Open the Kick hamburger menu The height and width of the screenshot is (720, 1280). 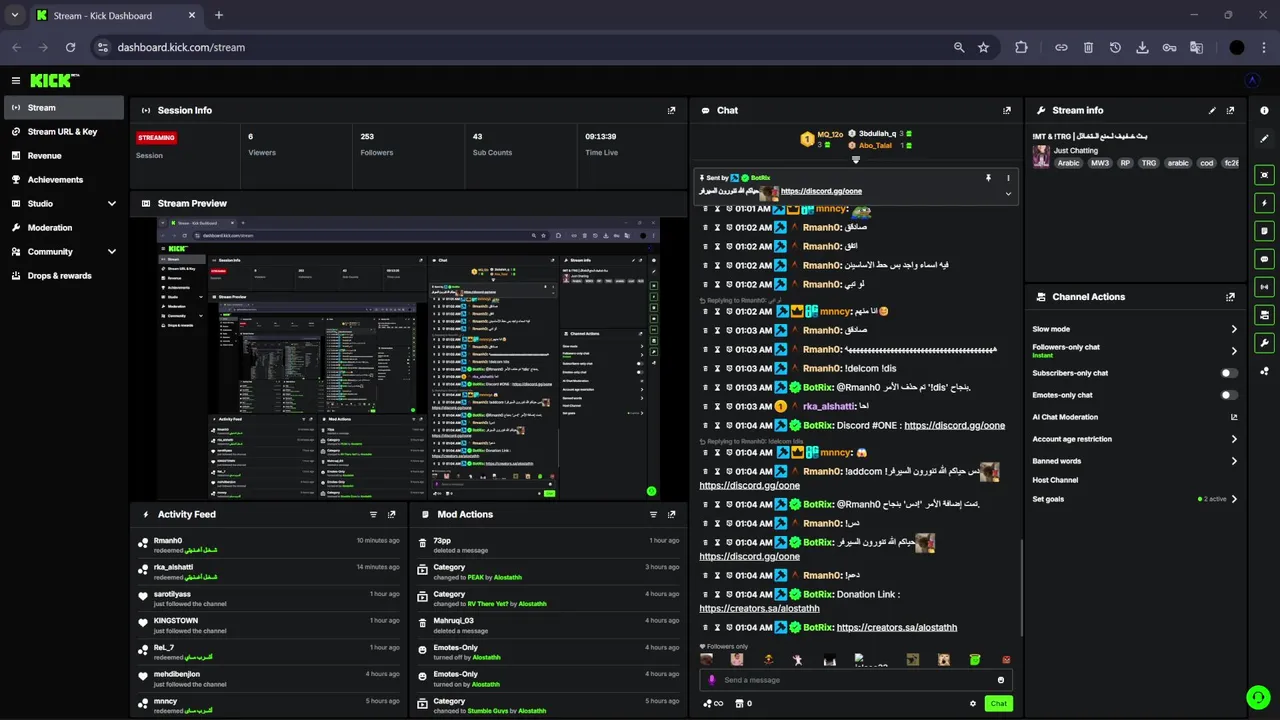[16, 80]
